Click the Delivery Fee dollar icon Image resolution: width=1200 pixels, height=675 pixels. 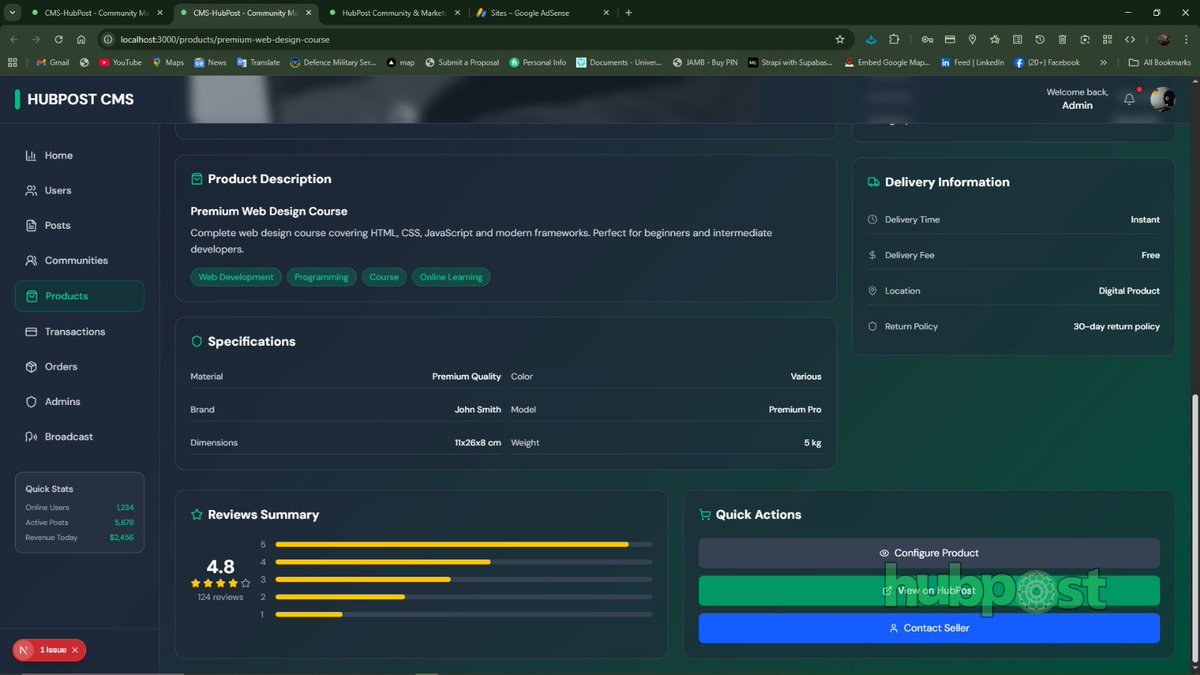[x=873, y=255]
